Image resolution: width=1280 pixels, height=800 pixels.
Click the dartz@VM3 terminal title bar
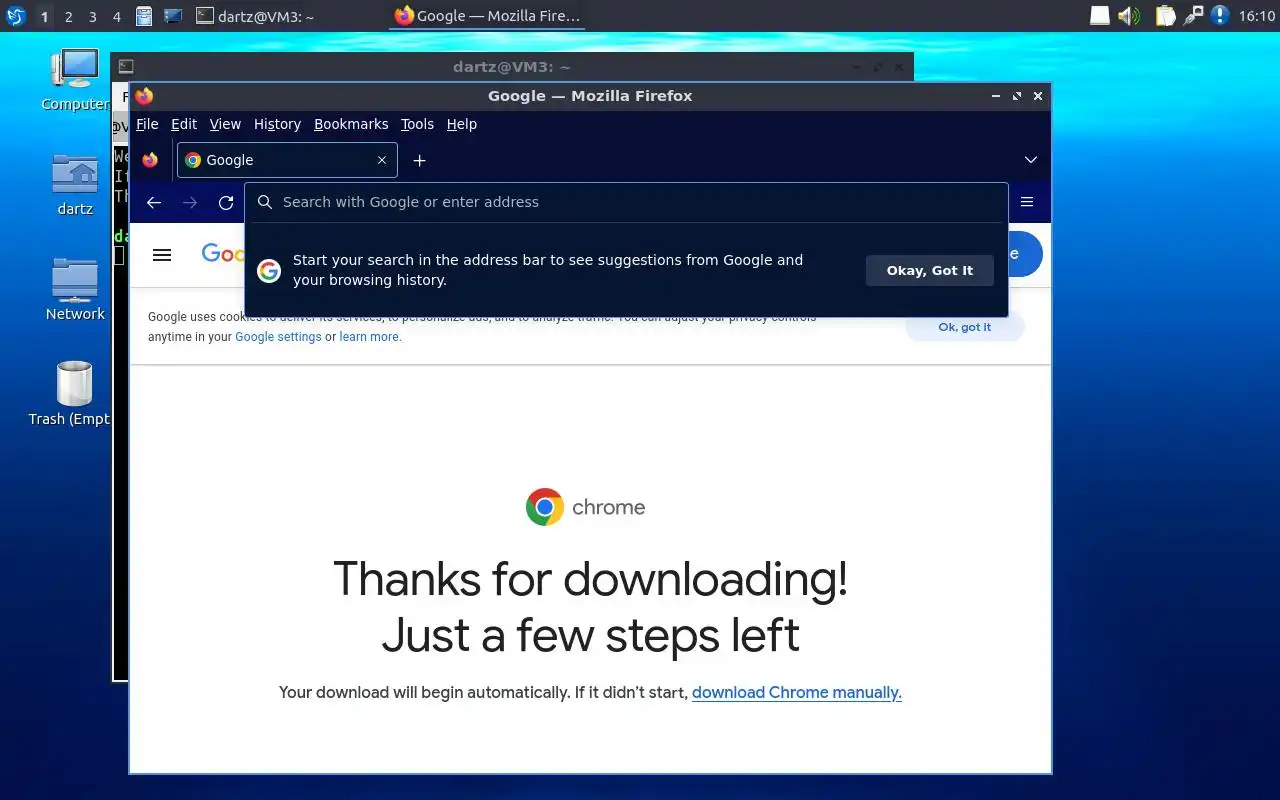click(510, 66)
